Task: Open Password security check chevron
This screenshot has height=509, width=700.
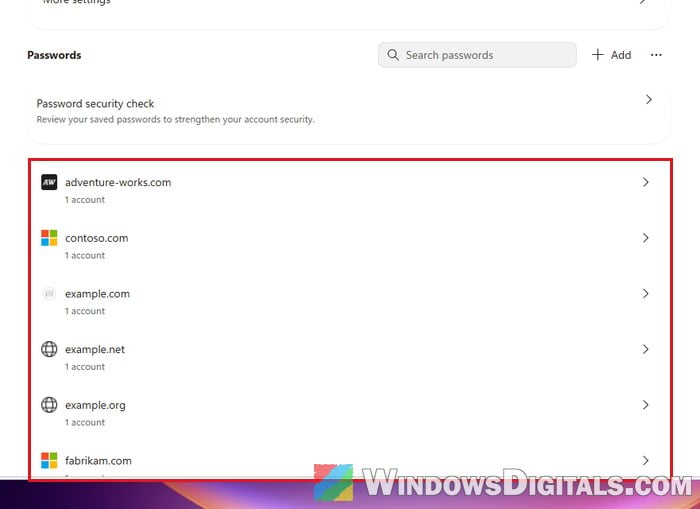Action: coord(649,99)
